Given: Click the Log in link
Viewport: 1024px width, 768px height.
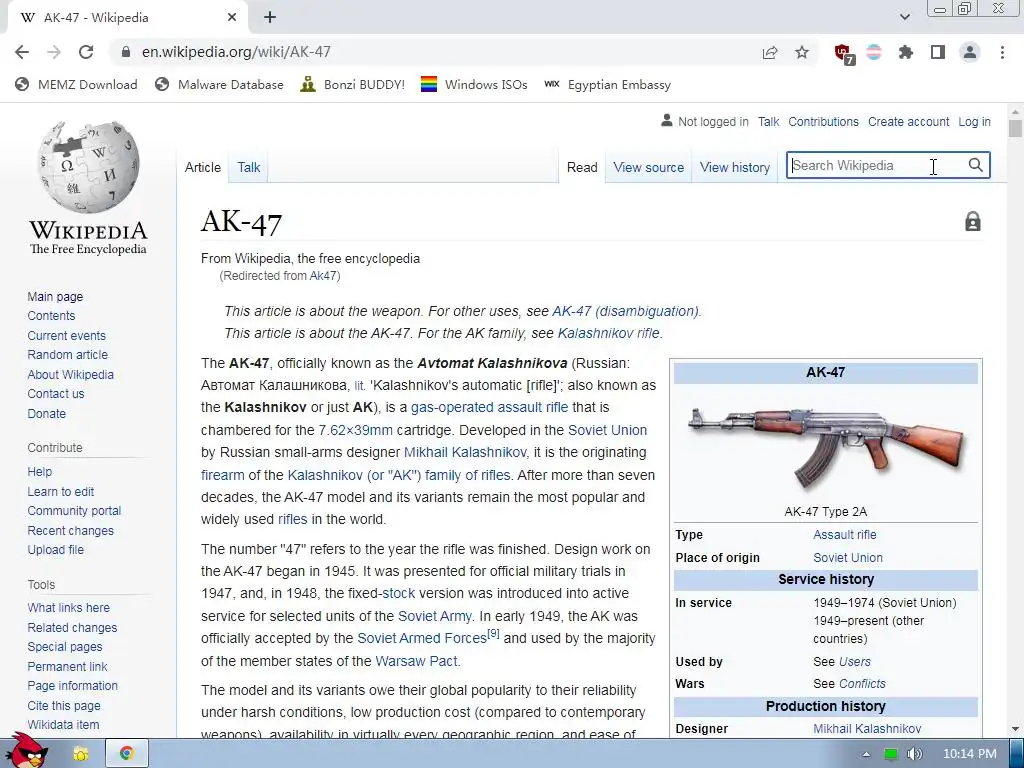Looking at the screenshot, I should (974, 121).
